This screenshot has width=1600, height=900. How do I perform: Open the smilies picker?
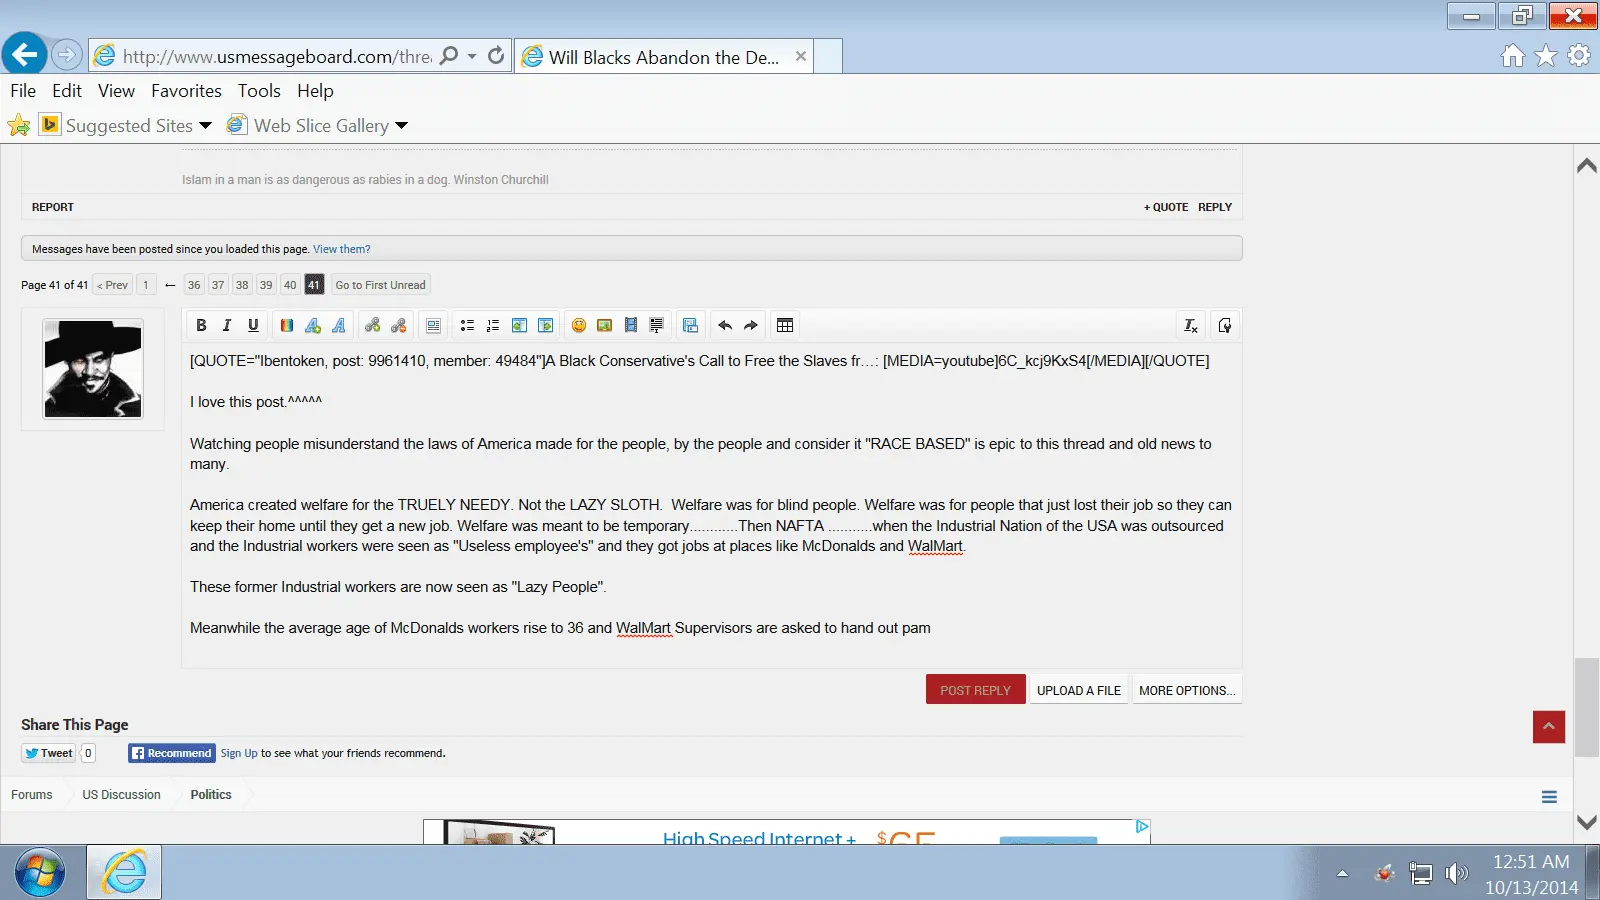point(579,325)
